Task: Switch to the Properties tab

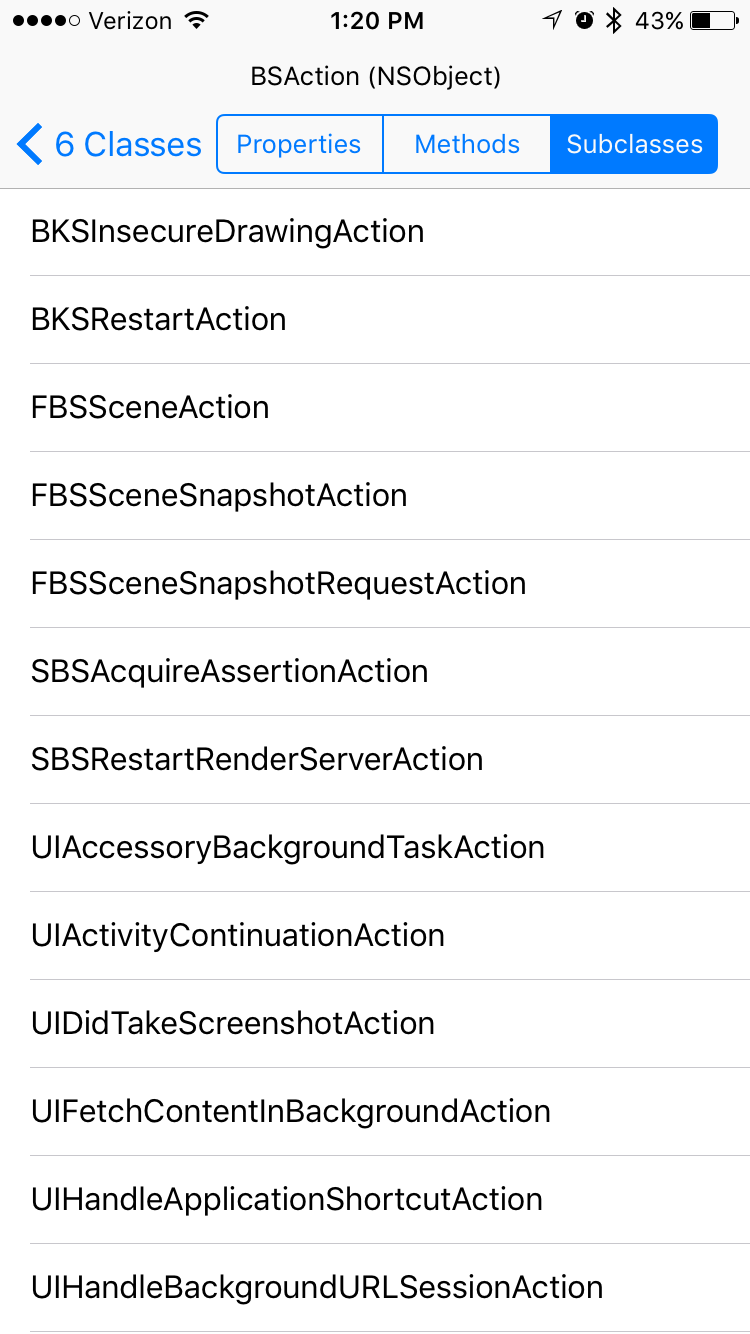Action: 299,144
